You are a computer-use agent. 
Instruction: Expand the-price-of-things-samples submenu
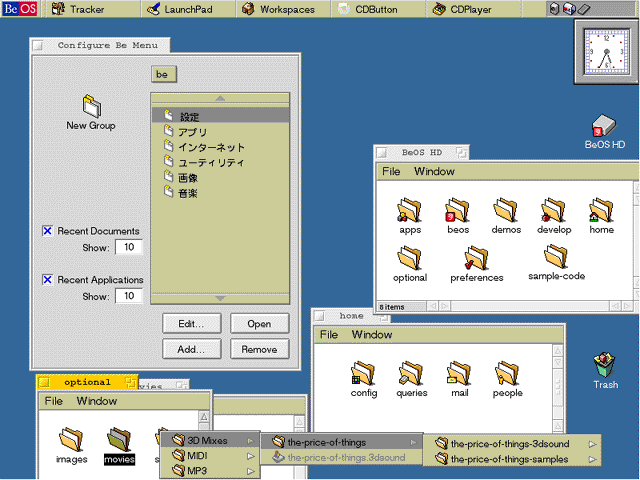[x=512, y=459]
